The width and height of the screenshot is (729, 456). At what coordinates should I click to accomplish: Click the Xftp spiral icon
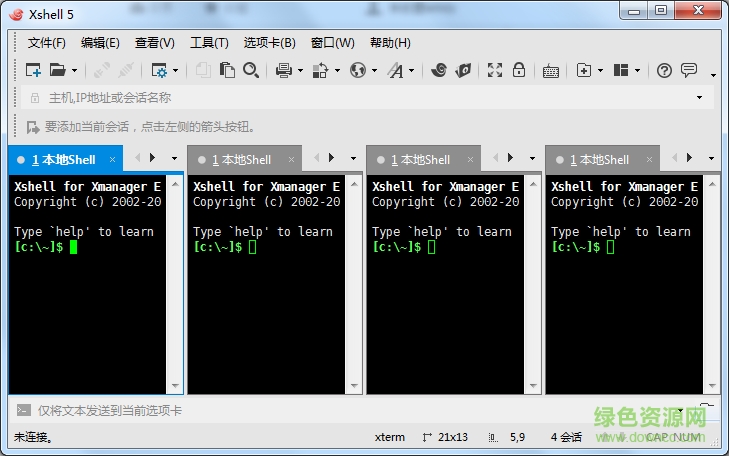439,70
